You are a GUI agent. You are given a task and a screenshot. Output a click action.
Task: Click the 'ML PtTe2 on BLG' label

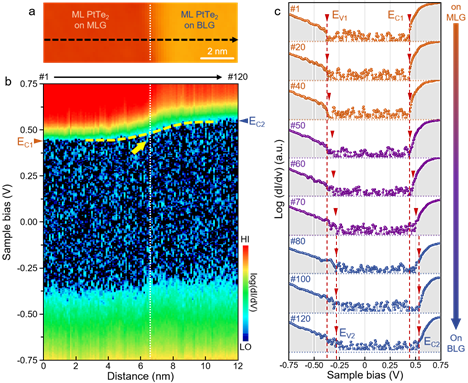(x=199, y=20)
